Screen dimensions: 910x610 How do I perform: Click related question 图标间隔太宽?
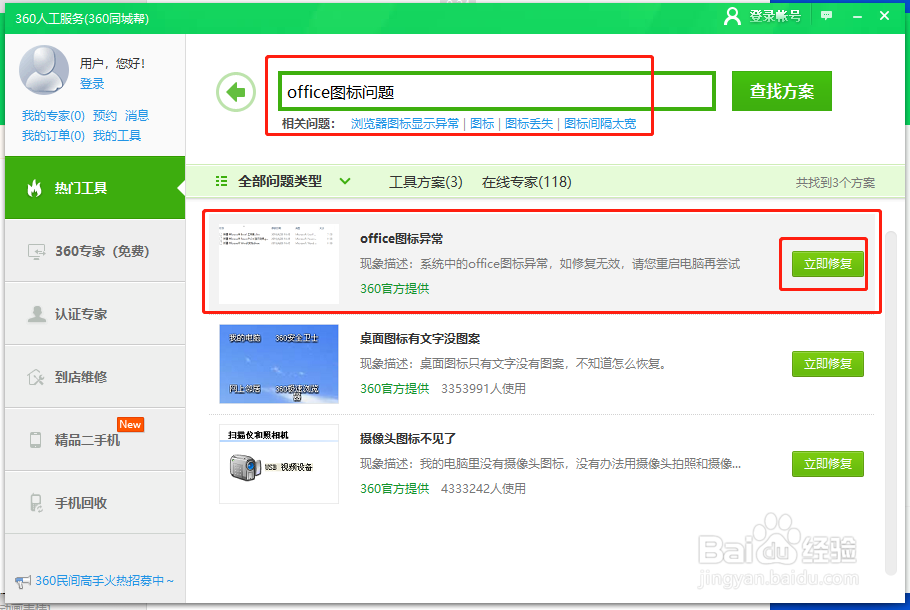click(x=600, y=124)
